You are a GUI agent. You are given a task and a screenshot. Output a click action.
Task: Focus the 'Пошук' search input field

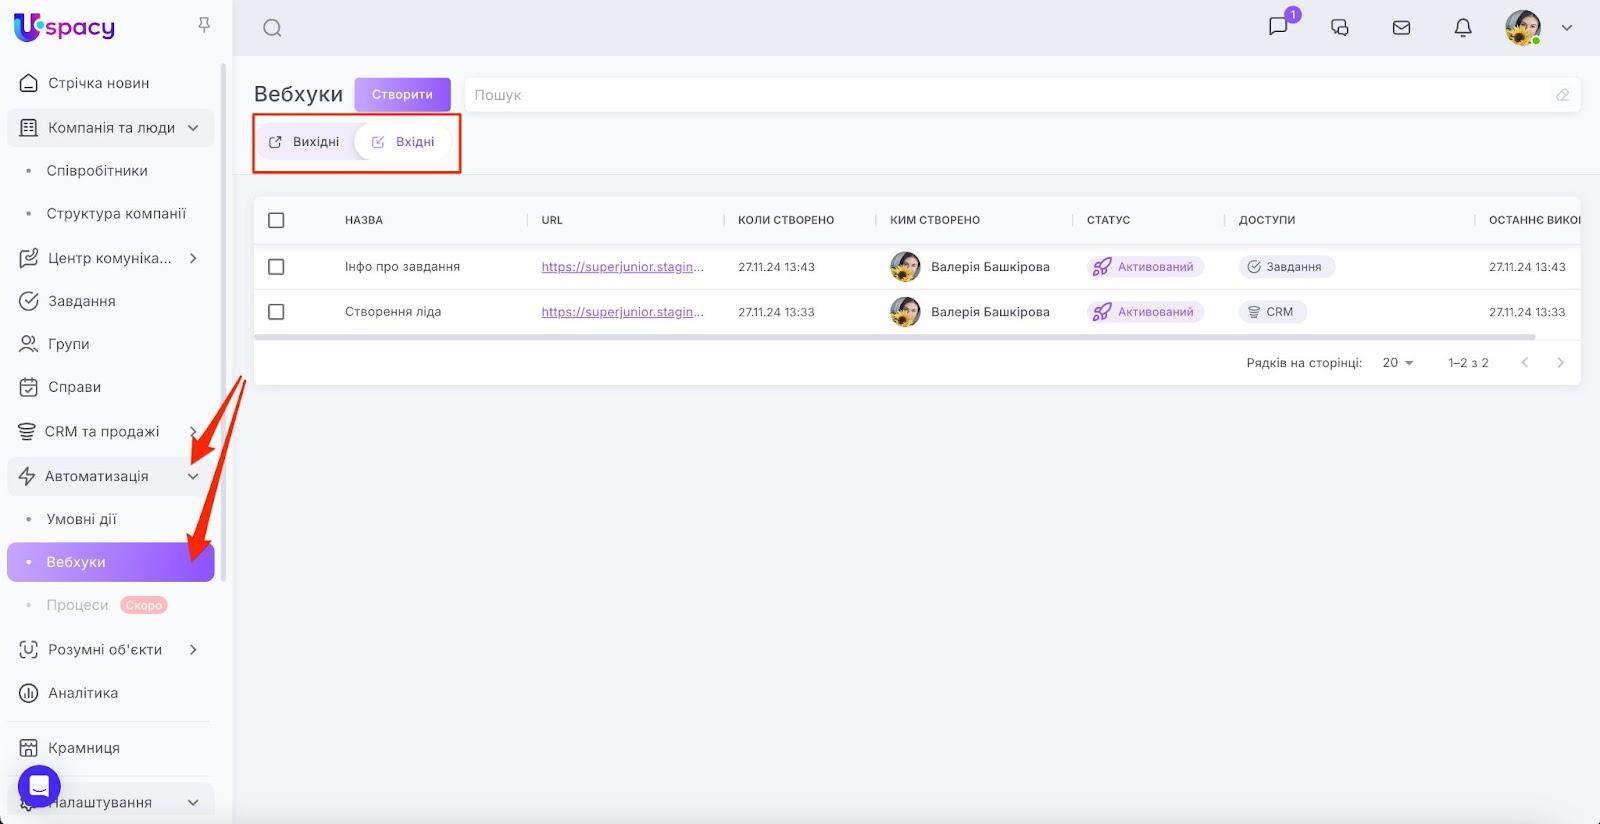point(1000,95)
